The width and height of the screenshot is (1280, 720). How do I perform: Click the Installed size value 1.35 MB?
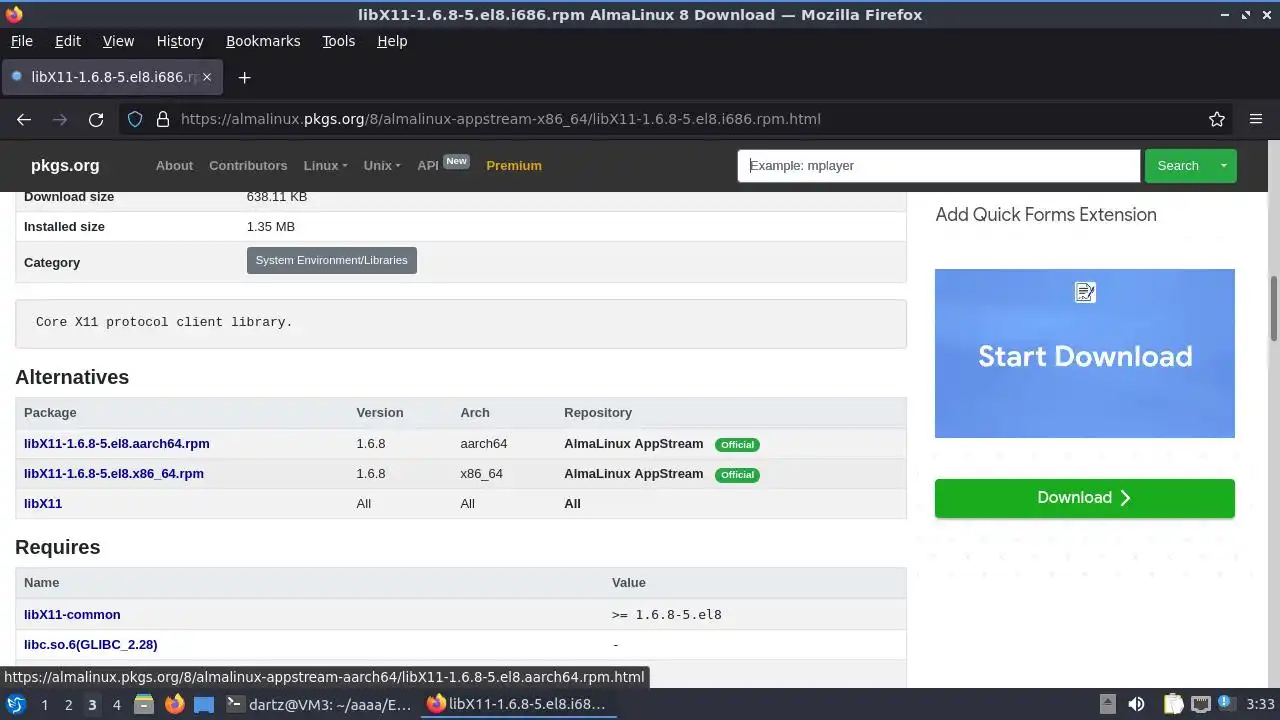click(271, 227)
